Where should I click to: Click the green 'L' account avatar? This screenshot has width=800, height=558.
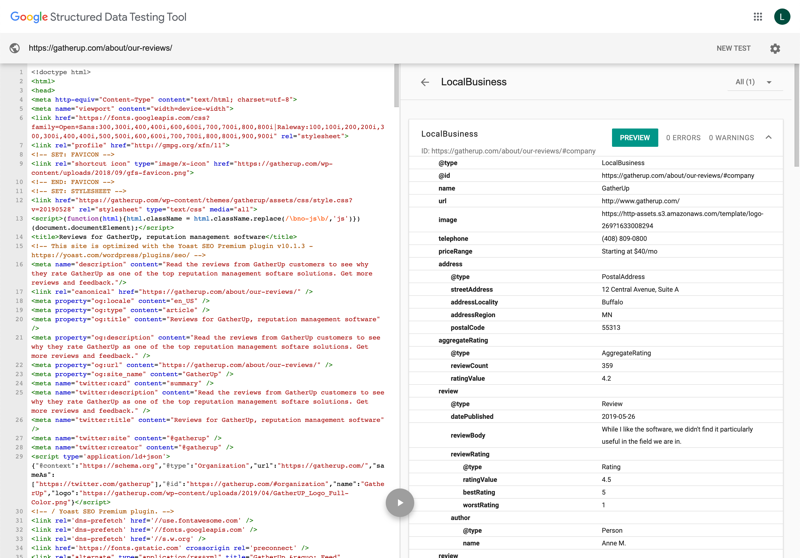point(782,17)
